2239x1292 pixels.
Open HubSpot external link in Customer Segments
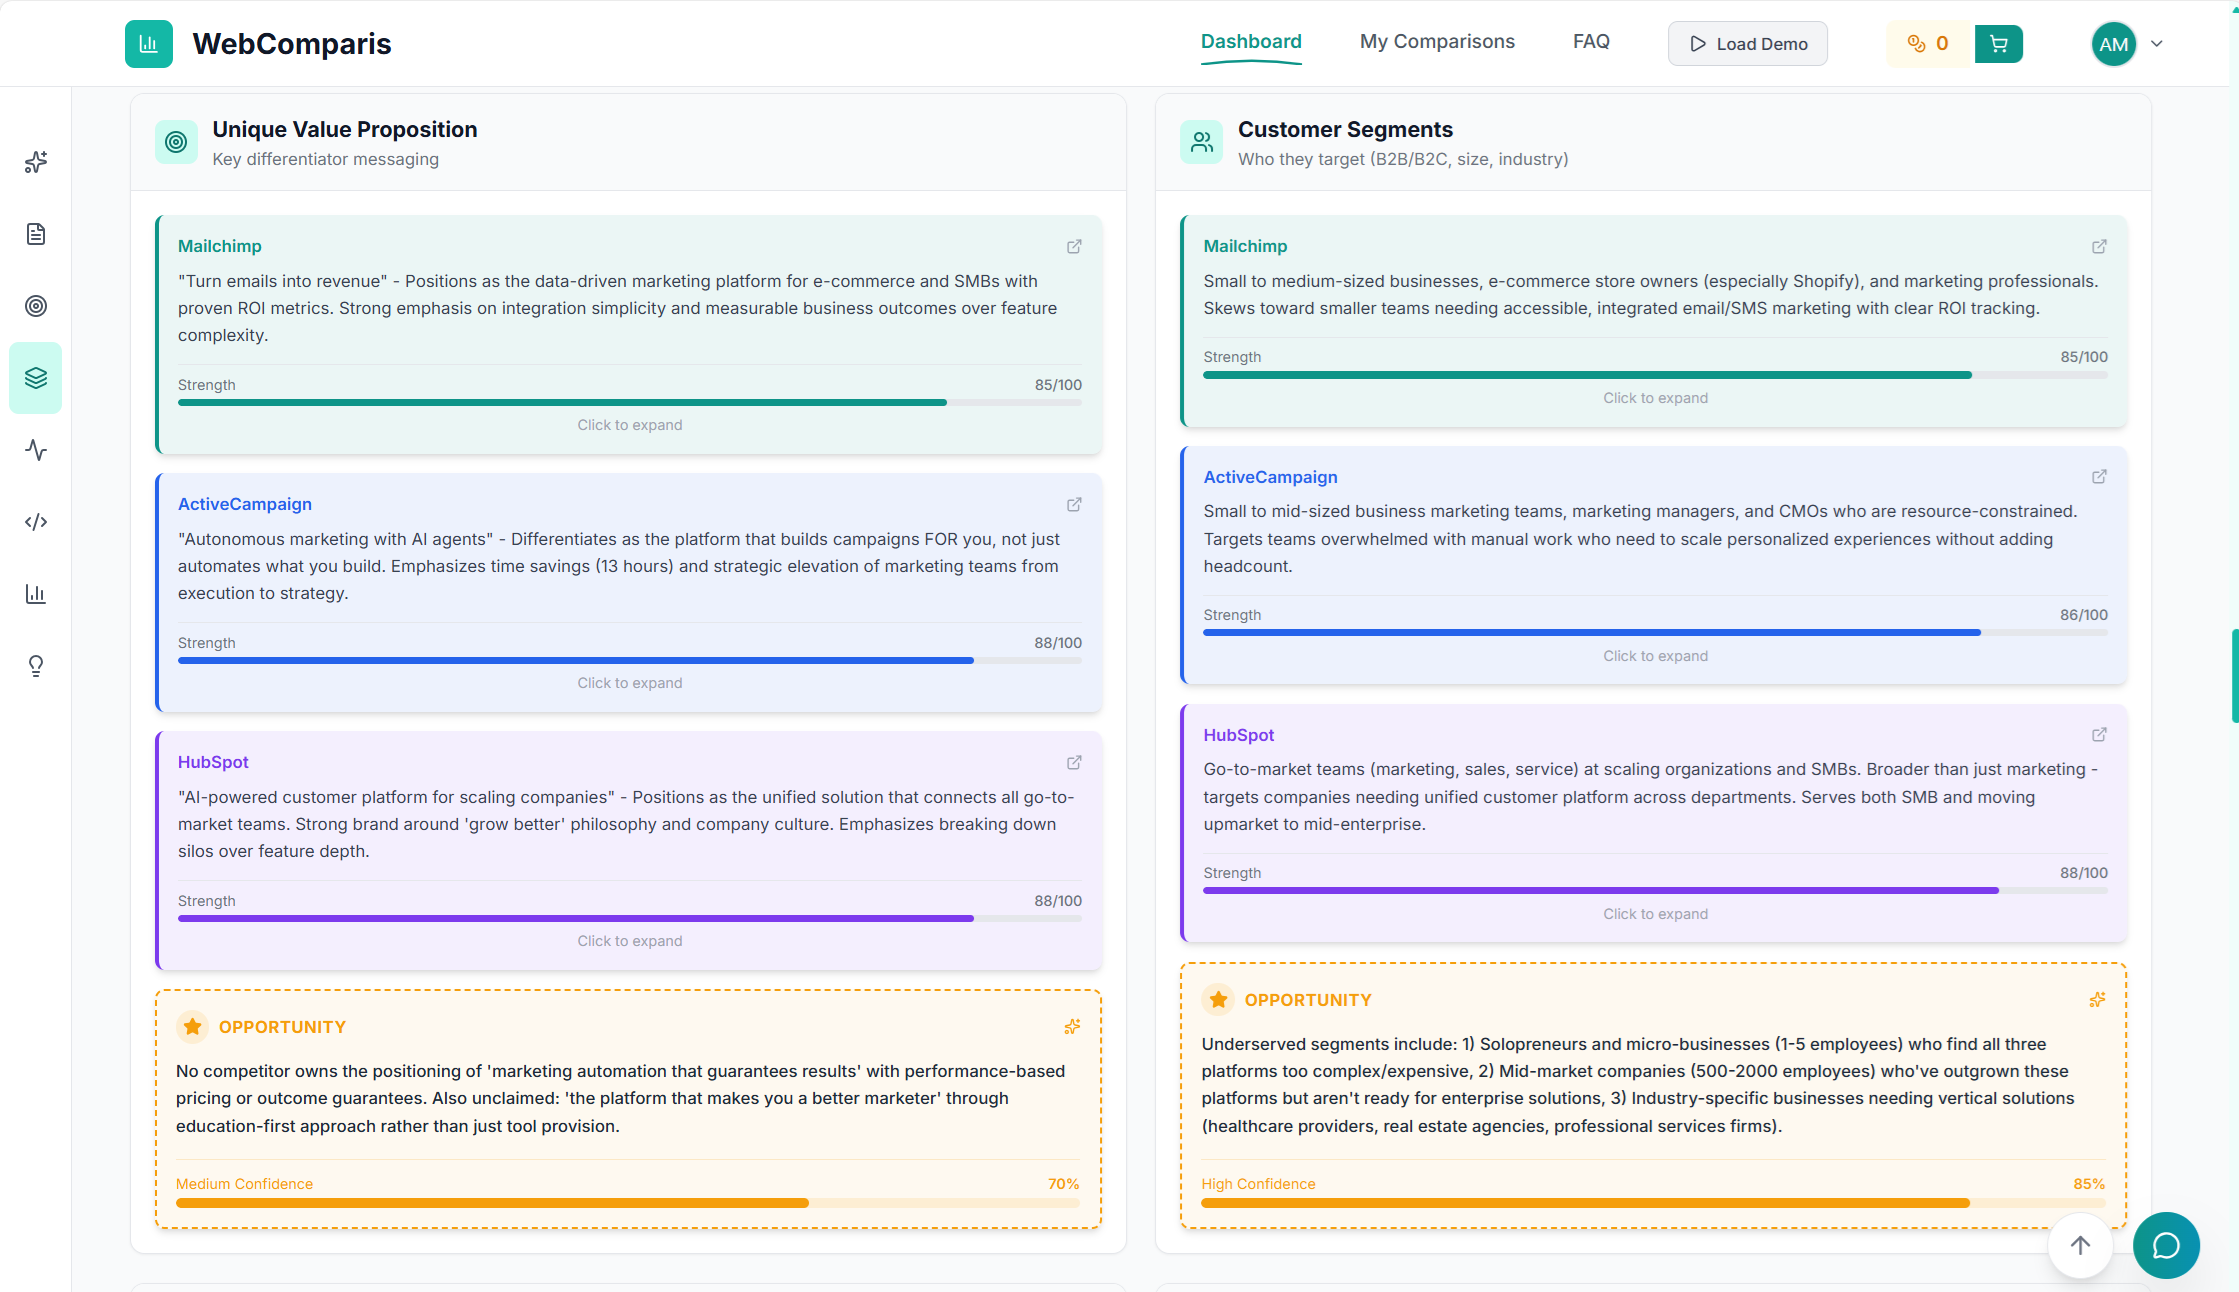(x=2099, y=735)
